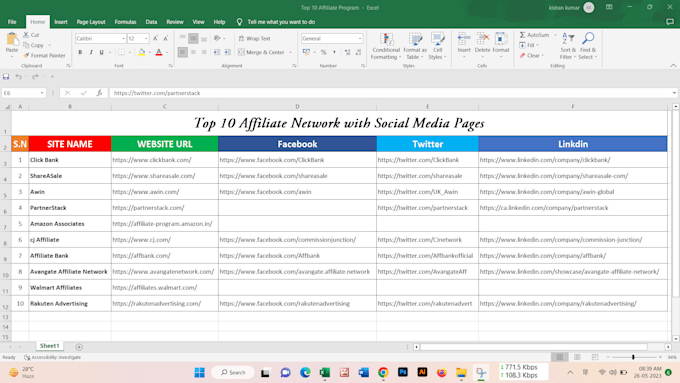Increase font size with the large A icon
Image resolution: width=680 pixels, height=383 pixels.
point(155,39)
